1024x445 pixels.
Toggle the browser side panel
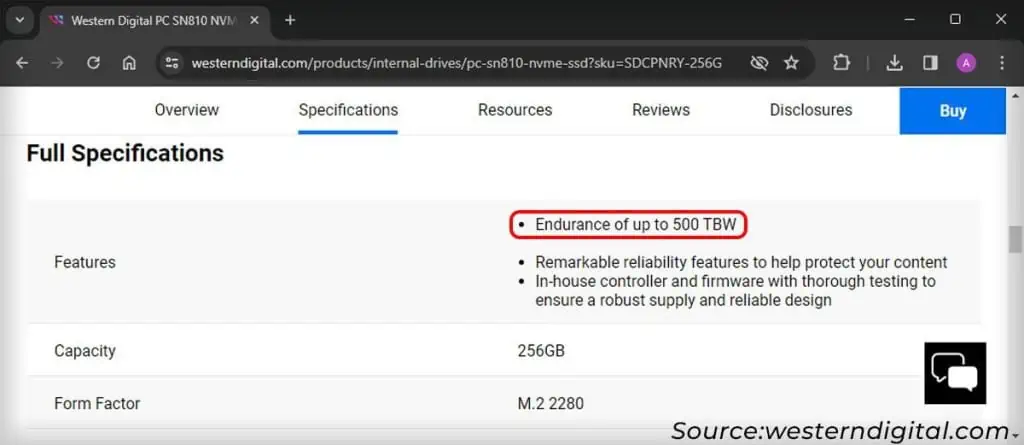930,63
